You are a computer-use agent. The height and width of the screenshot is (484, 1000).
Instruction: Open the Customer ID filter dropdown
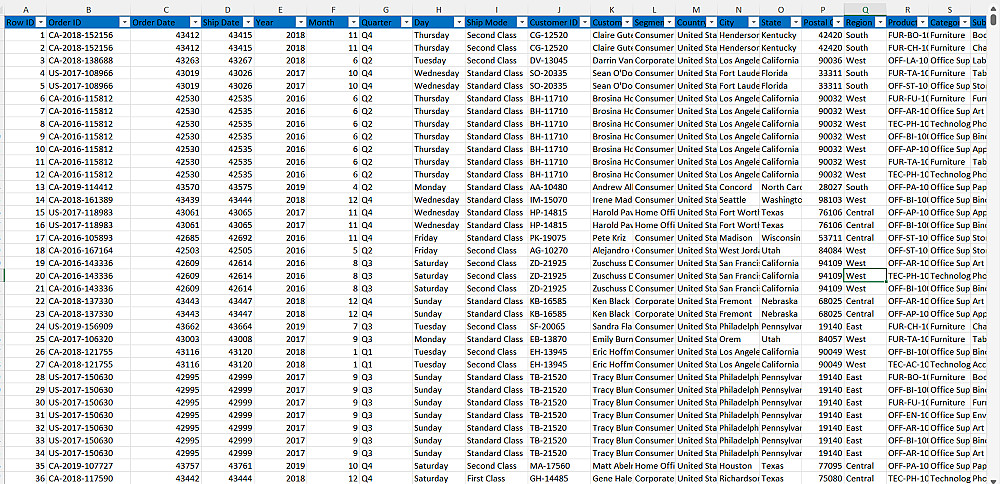[x=584, y=22]
